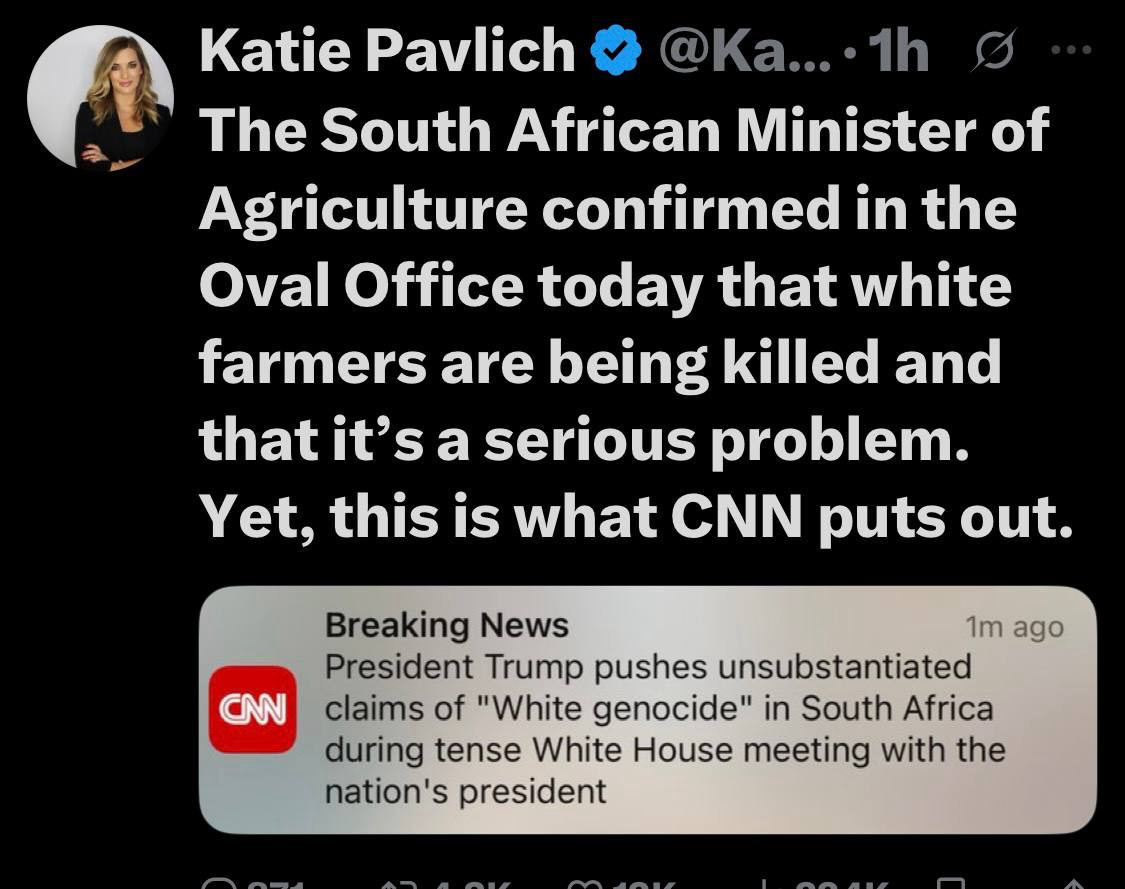
Task: Click the "Breaking News" notification heading
Action: (x=447, y=626)
